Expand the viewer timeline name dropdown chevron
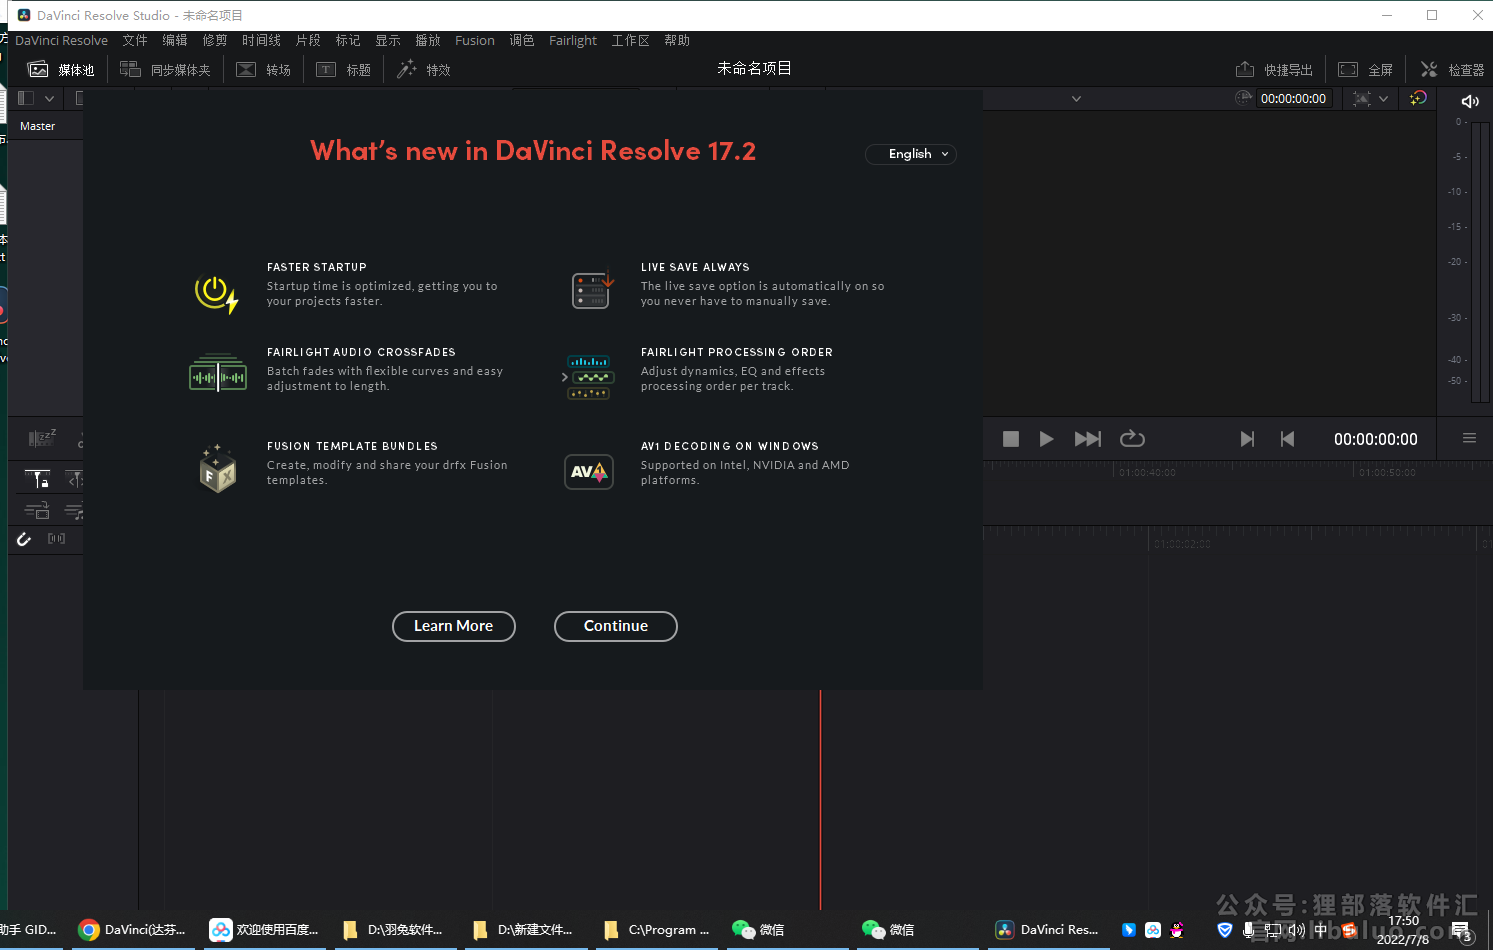 click(x=1076, y=98)
